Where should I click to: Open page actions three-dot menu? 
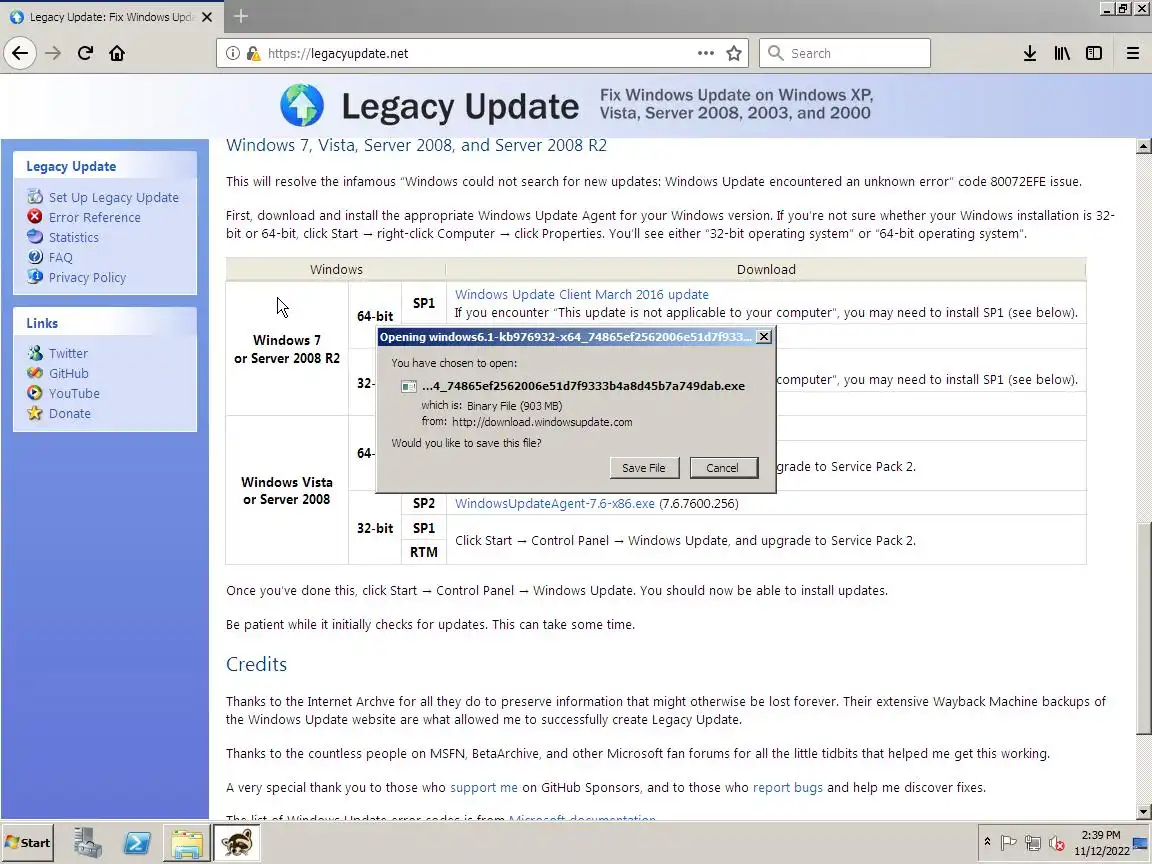[x=705, y=53]
